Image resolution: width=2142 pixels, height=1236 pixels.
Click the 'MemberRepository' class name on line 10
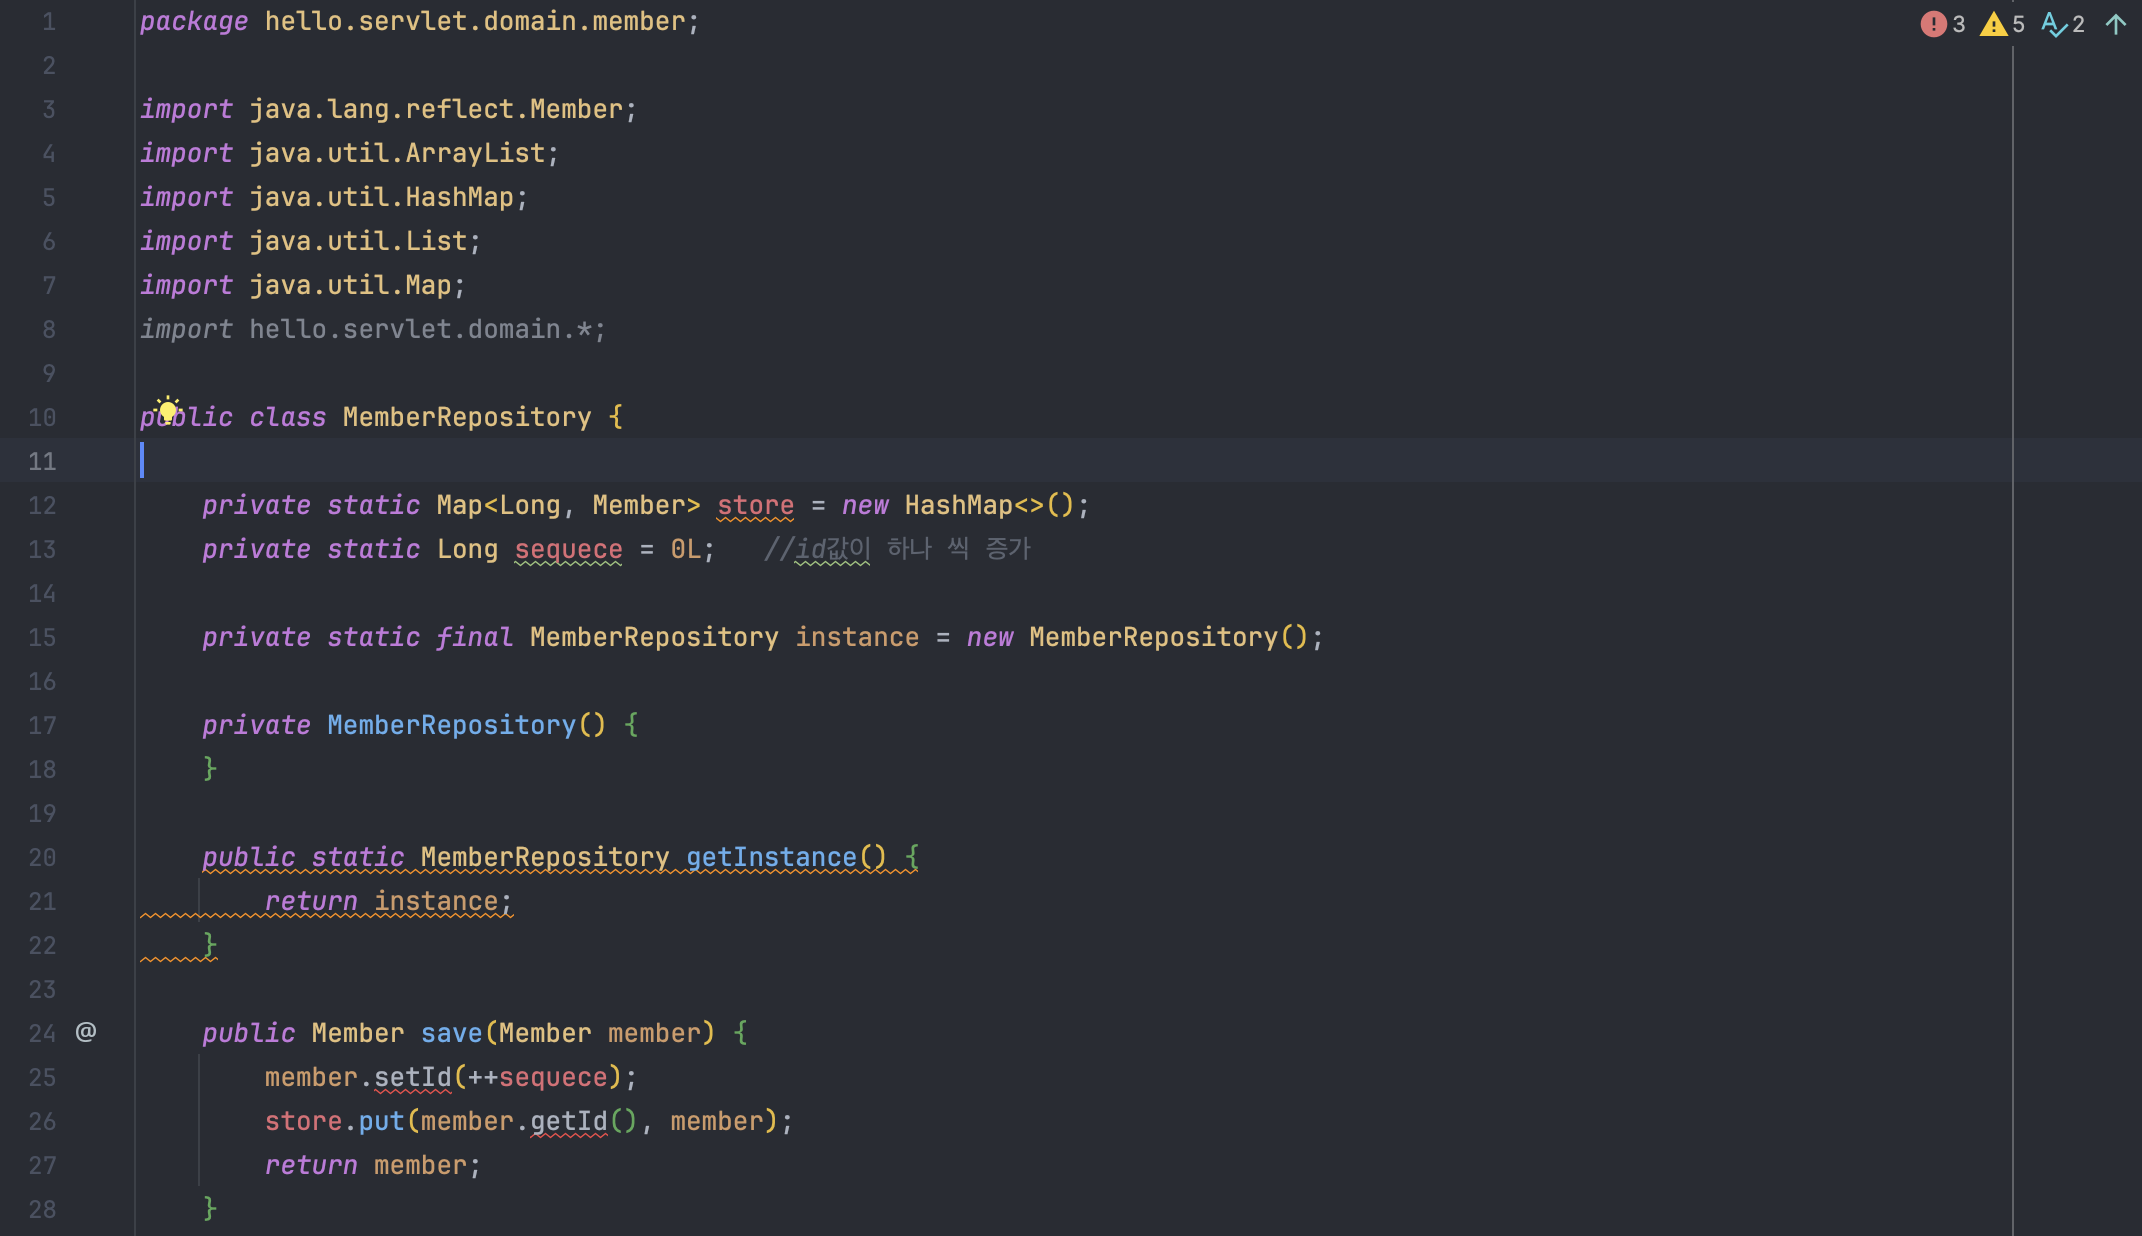(x=467, y=417)
